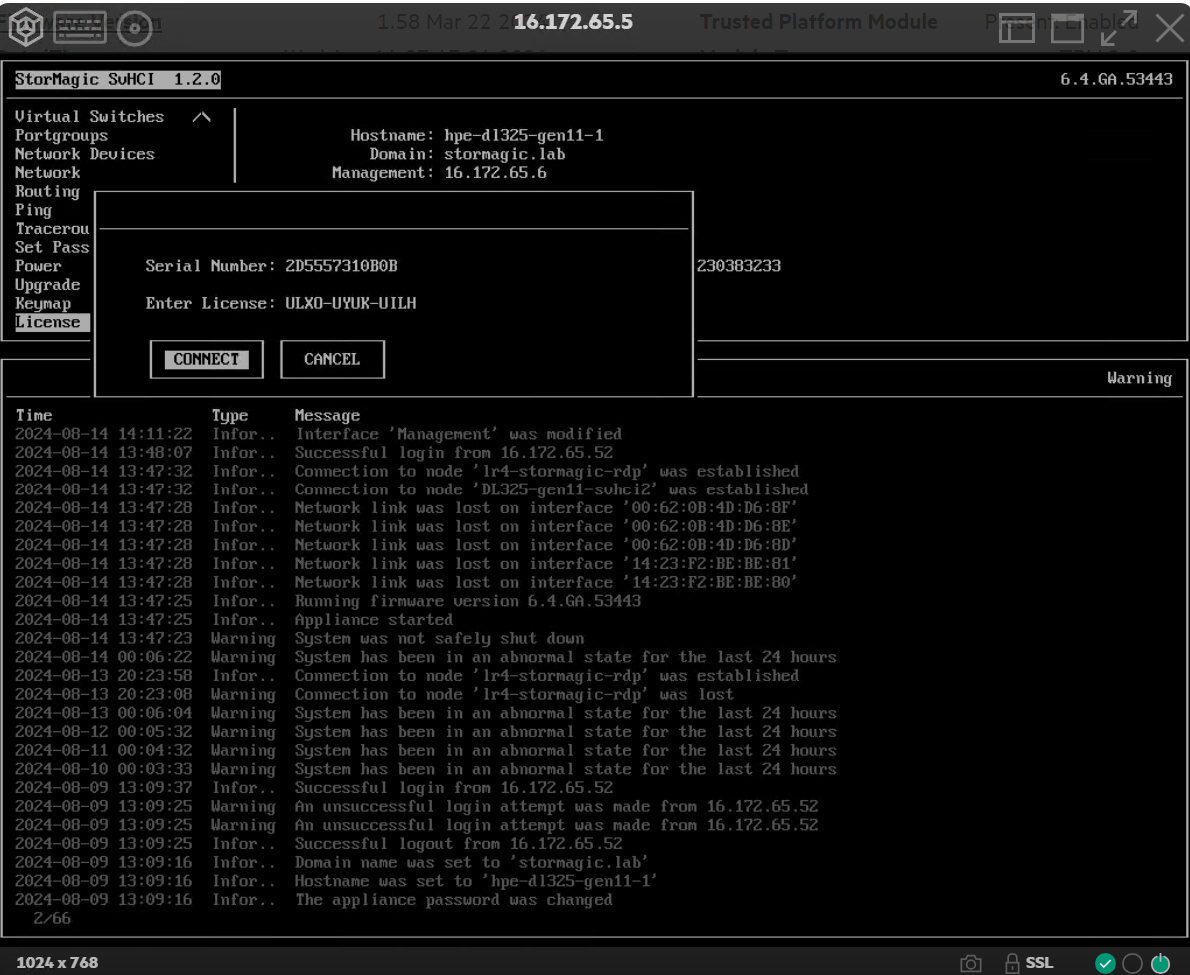
Task: Collapse menu with the caret beside Virtual Switches
Action: (x=201, y=117)
